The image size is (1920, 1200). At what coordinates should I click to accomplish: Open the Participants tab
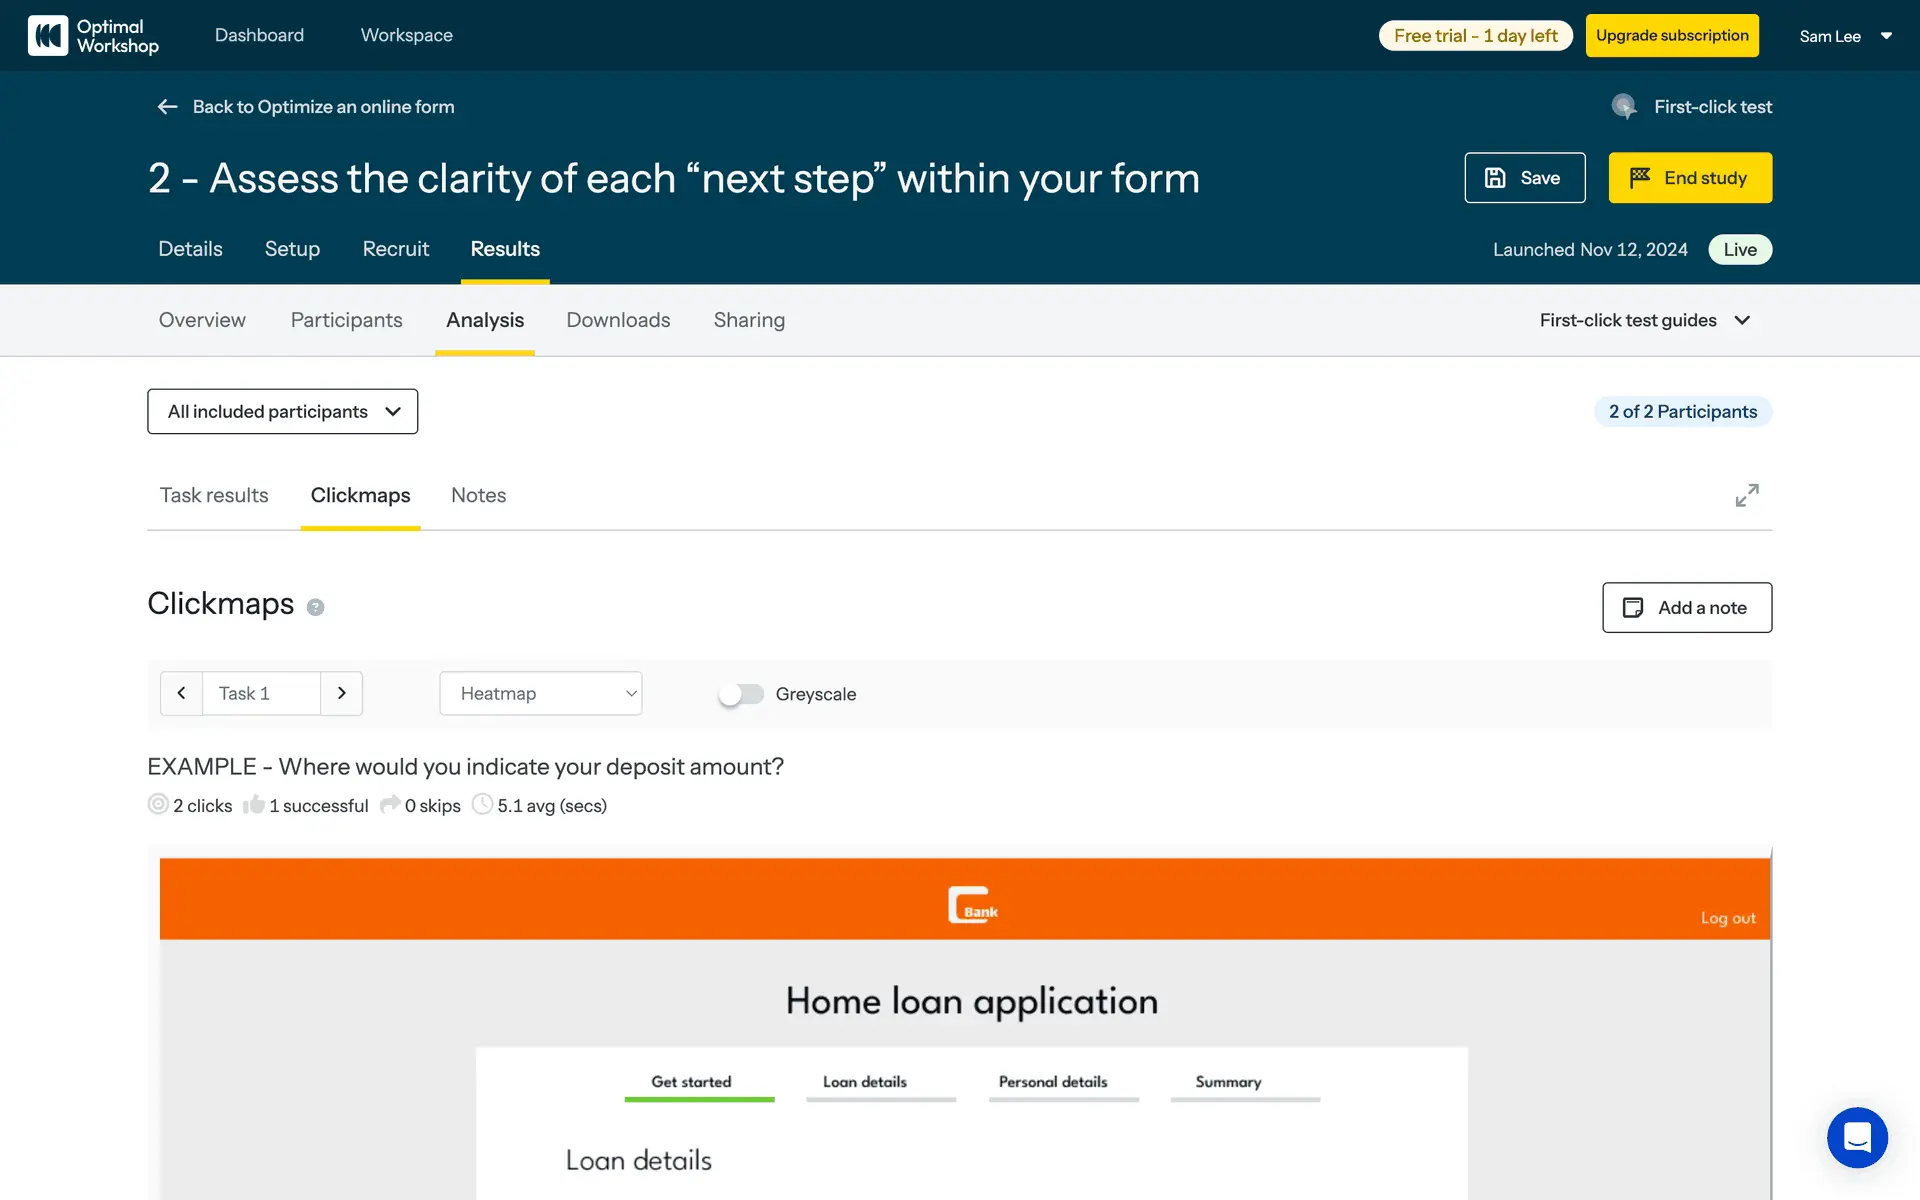(x=346, y=320)
